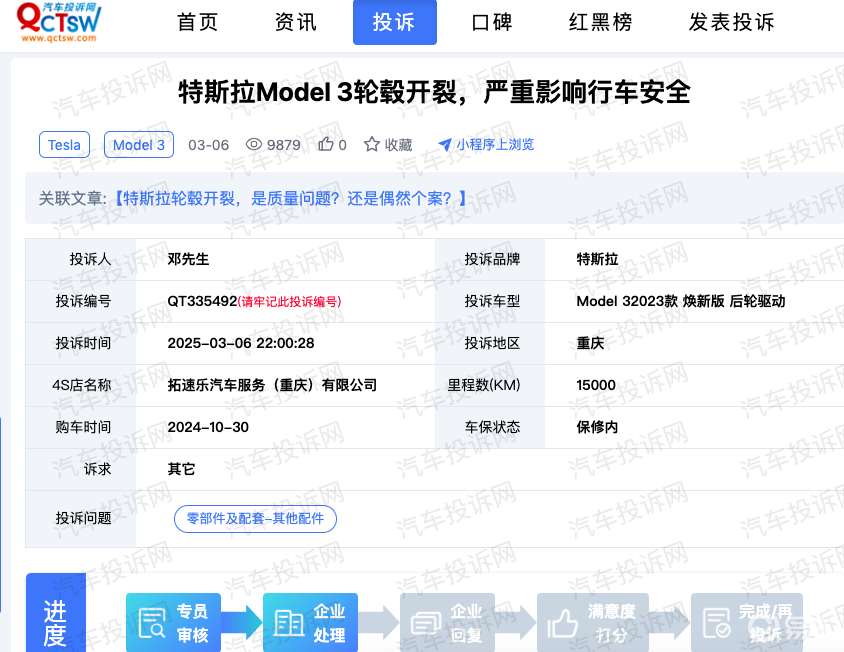Image resolution: width=844 pixels, height=652 pixels.
Task: Click the 满意度打分 thumbs-up step icon
Action: [x=562, y=623]
